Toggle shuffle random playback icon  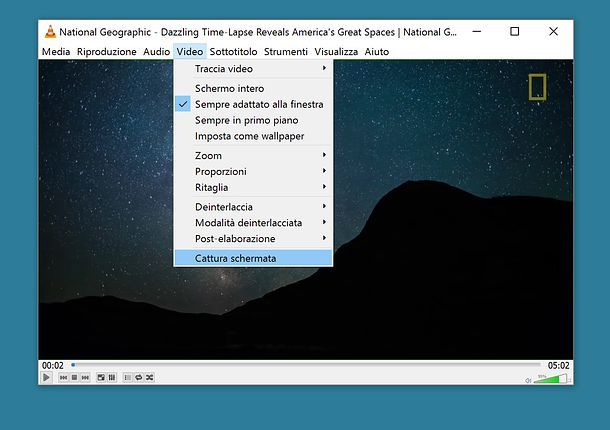pyautogui.click(x=149, y=377)
